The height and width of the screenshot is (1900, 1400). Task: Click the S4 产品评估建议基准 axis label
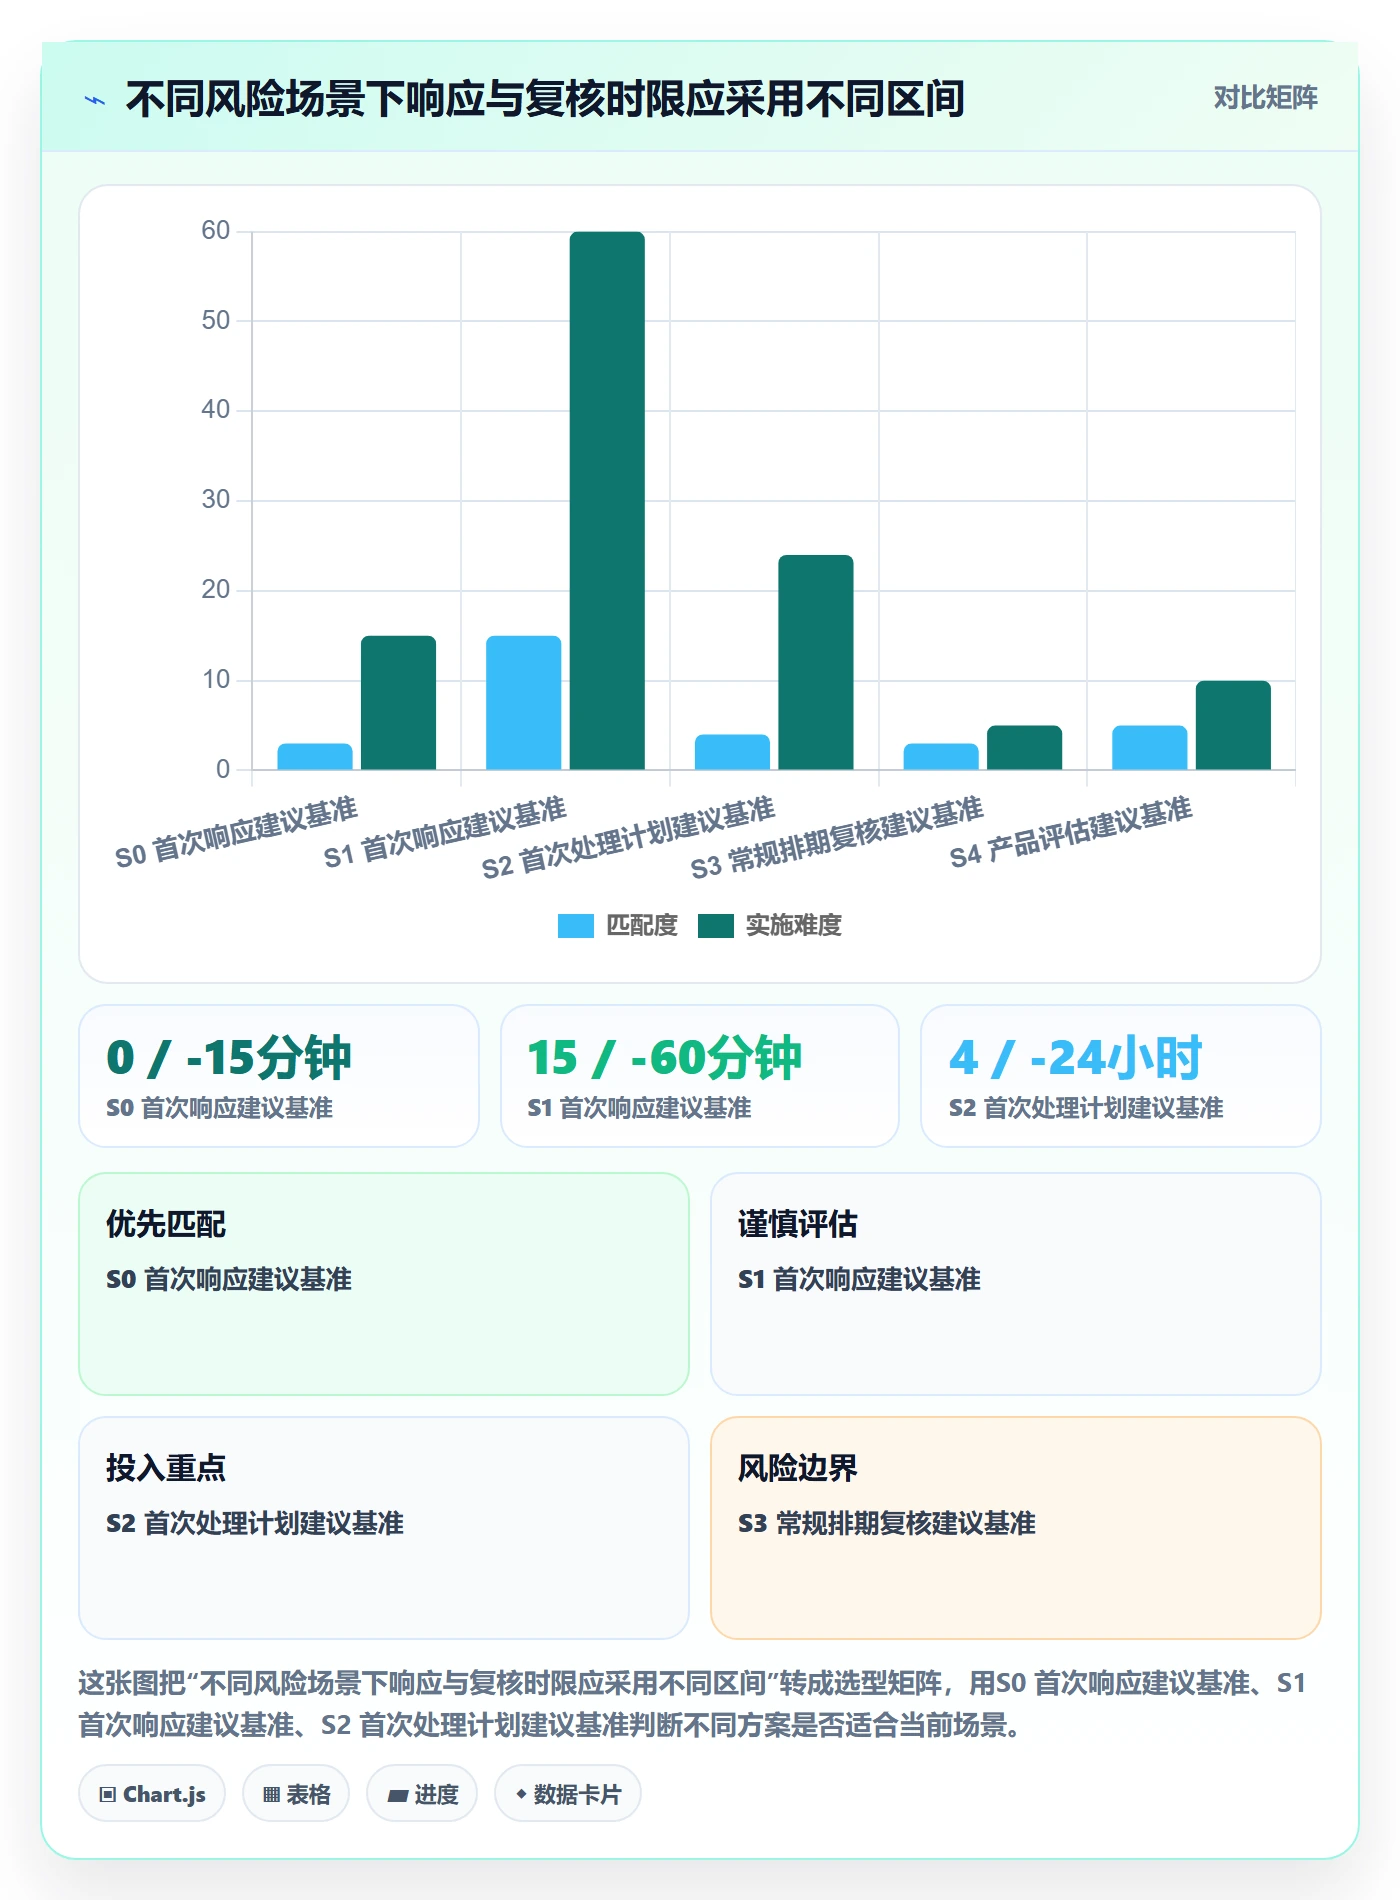(1071, 833)
